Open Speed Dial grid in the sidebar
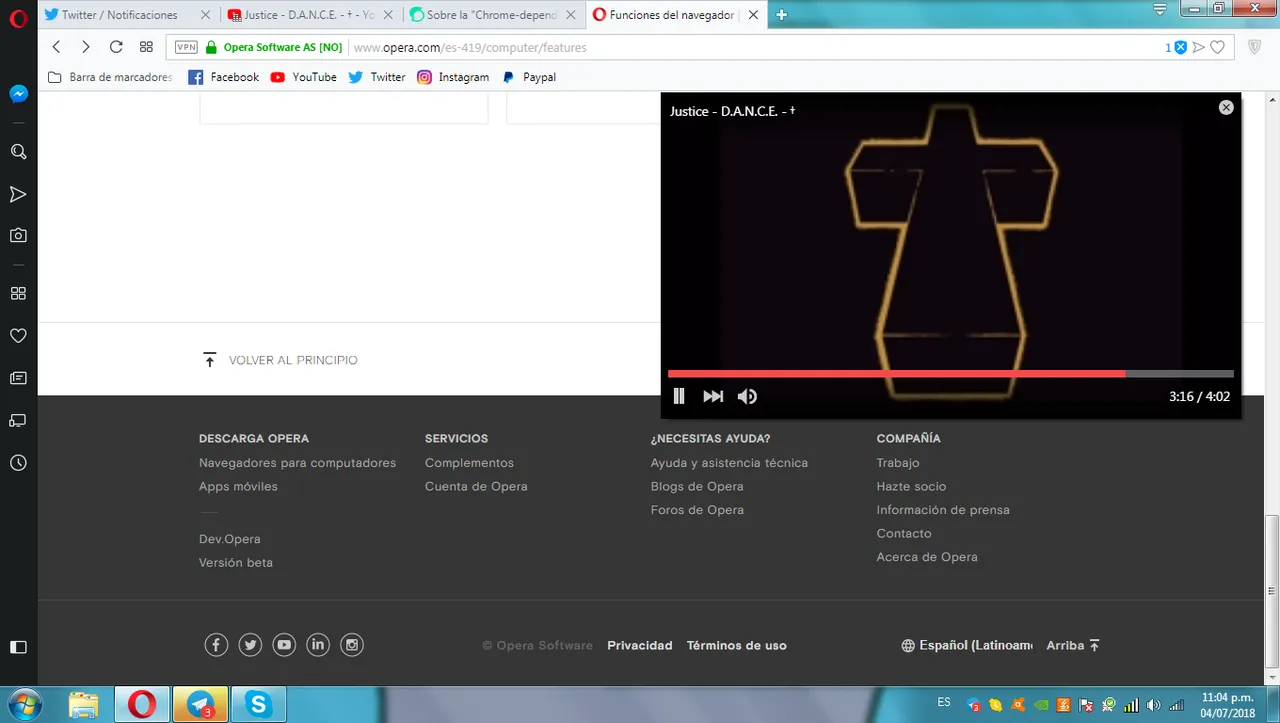This screenshot has height=723, width=1280. 18,294
